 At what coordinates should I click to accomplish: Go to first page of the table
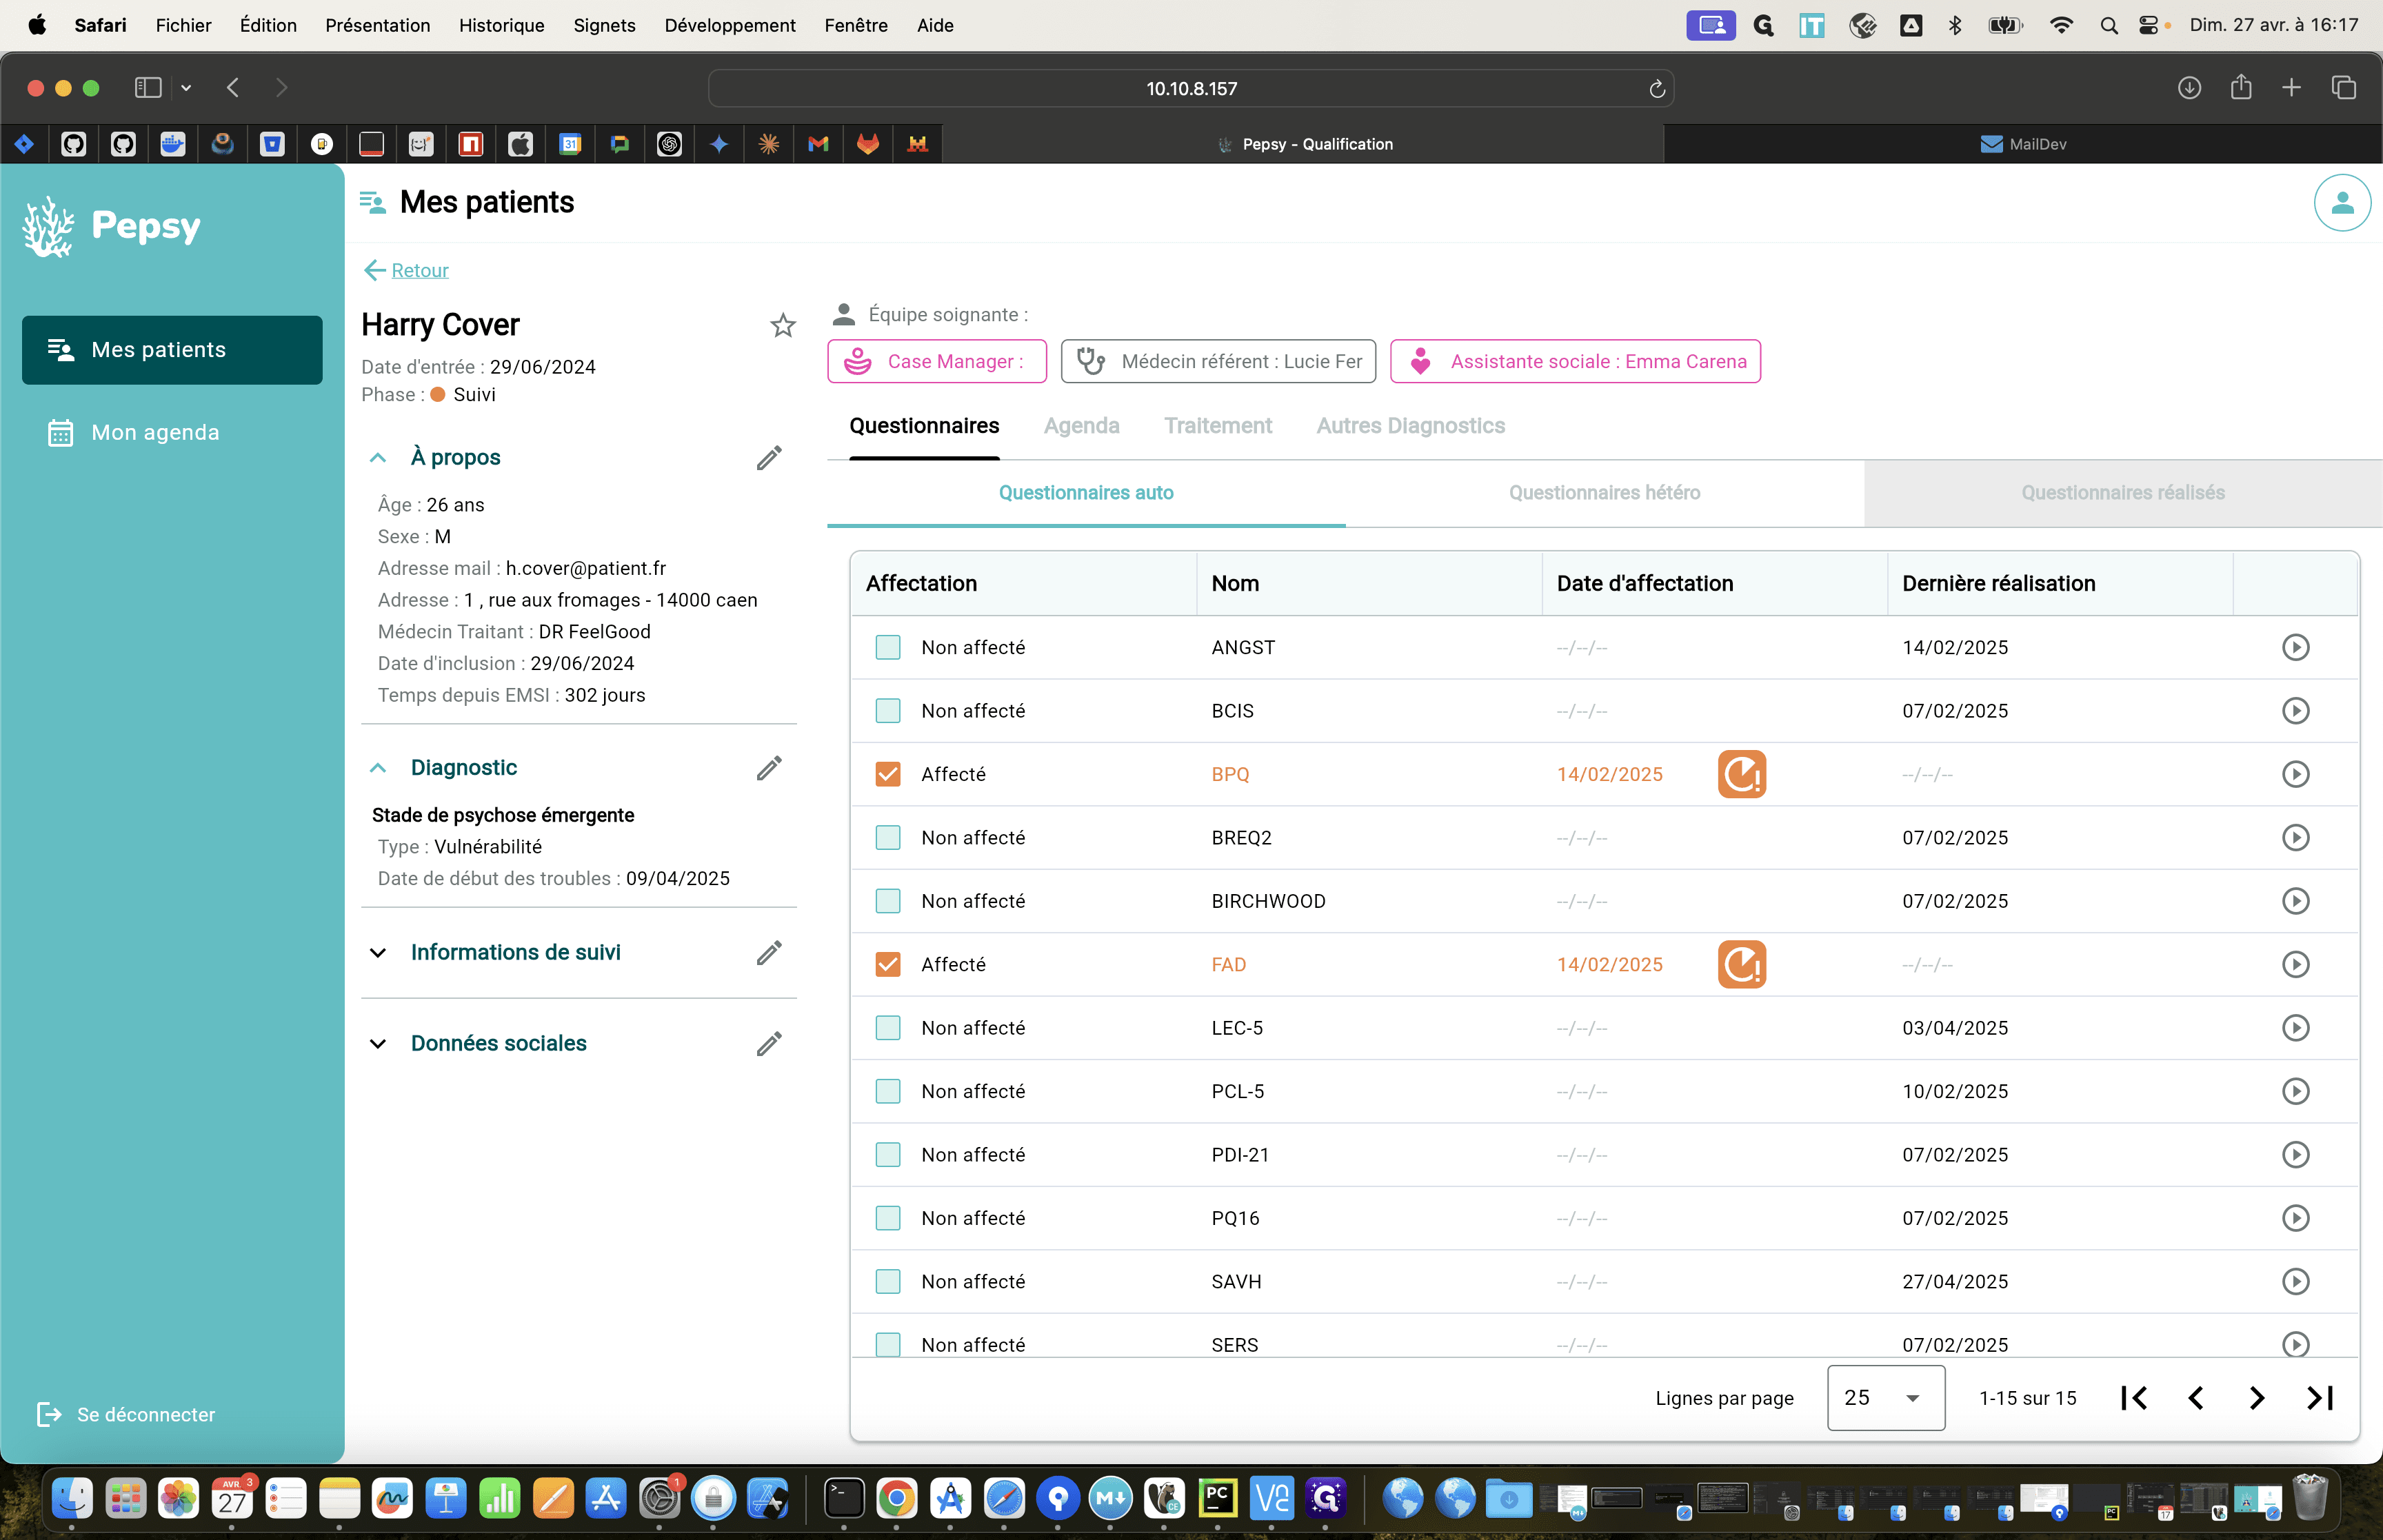coord(2134,1398)
